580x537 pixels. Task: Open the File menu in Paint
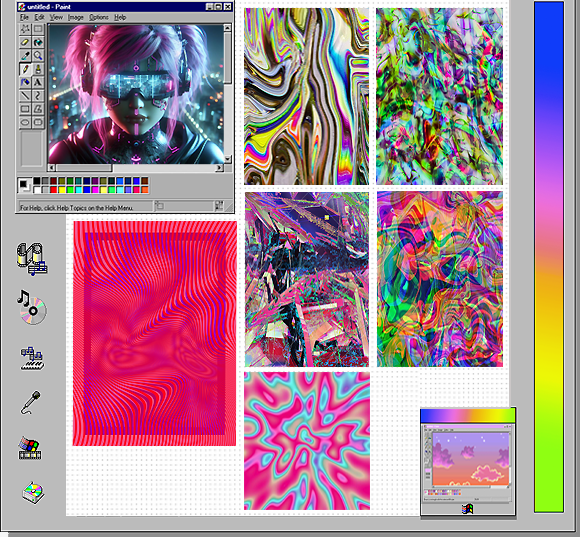click(24, 17)
